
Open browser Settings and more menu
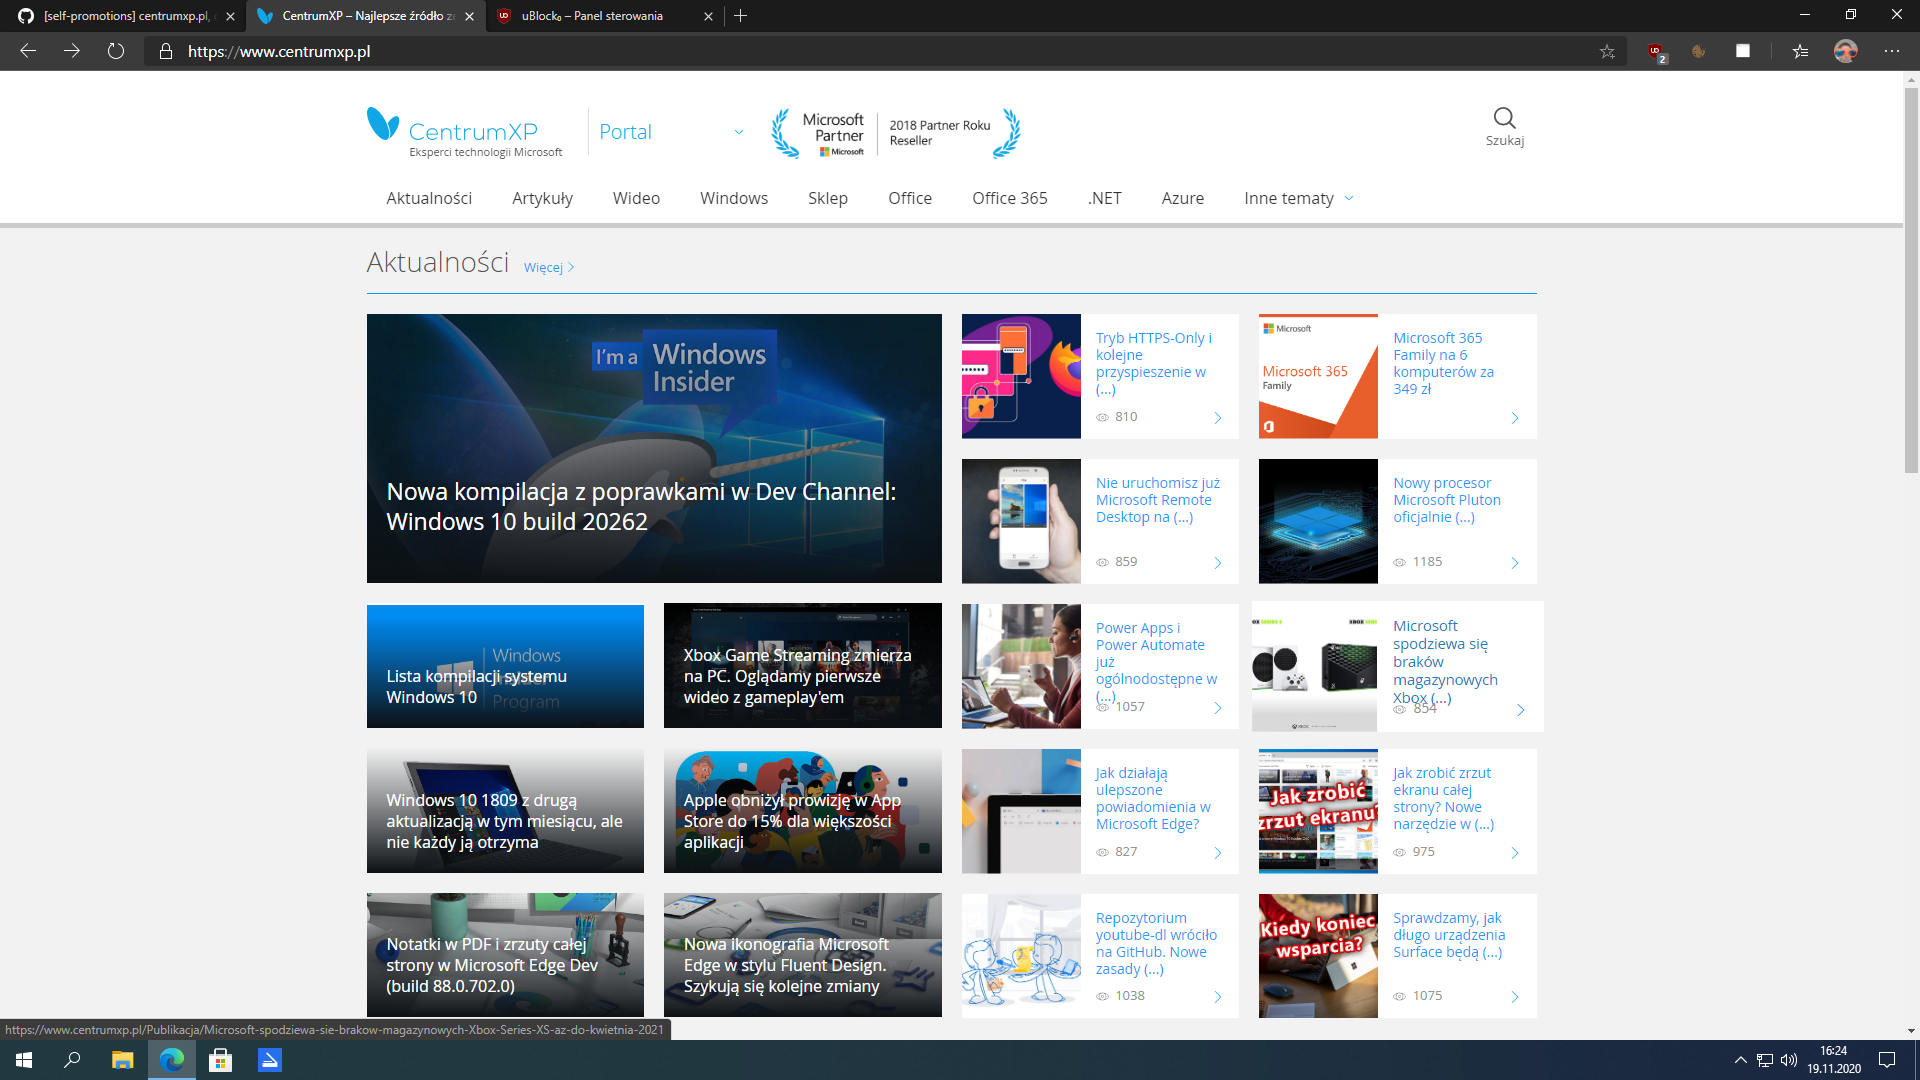(x=1892, y=51)
